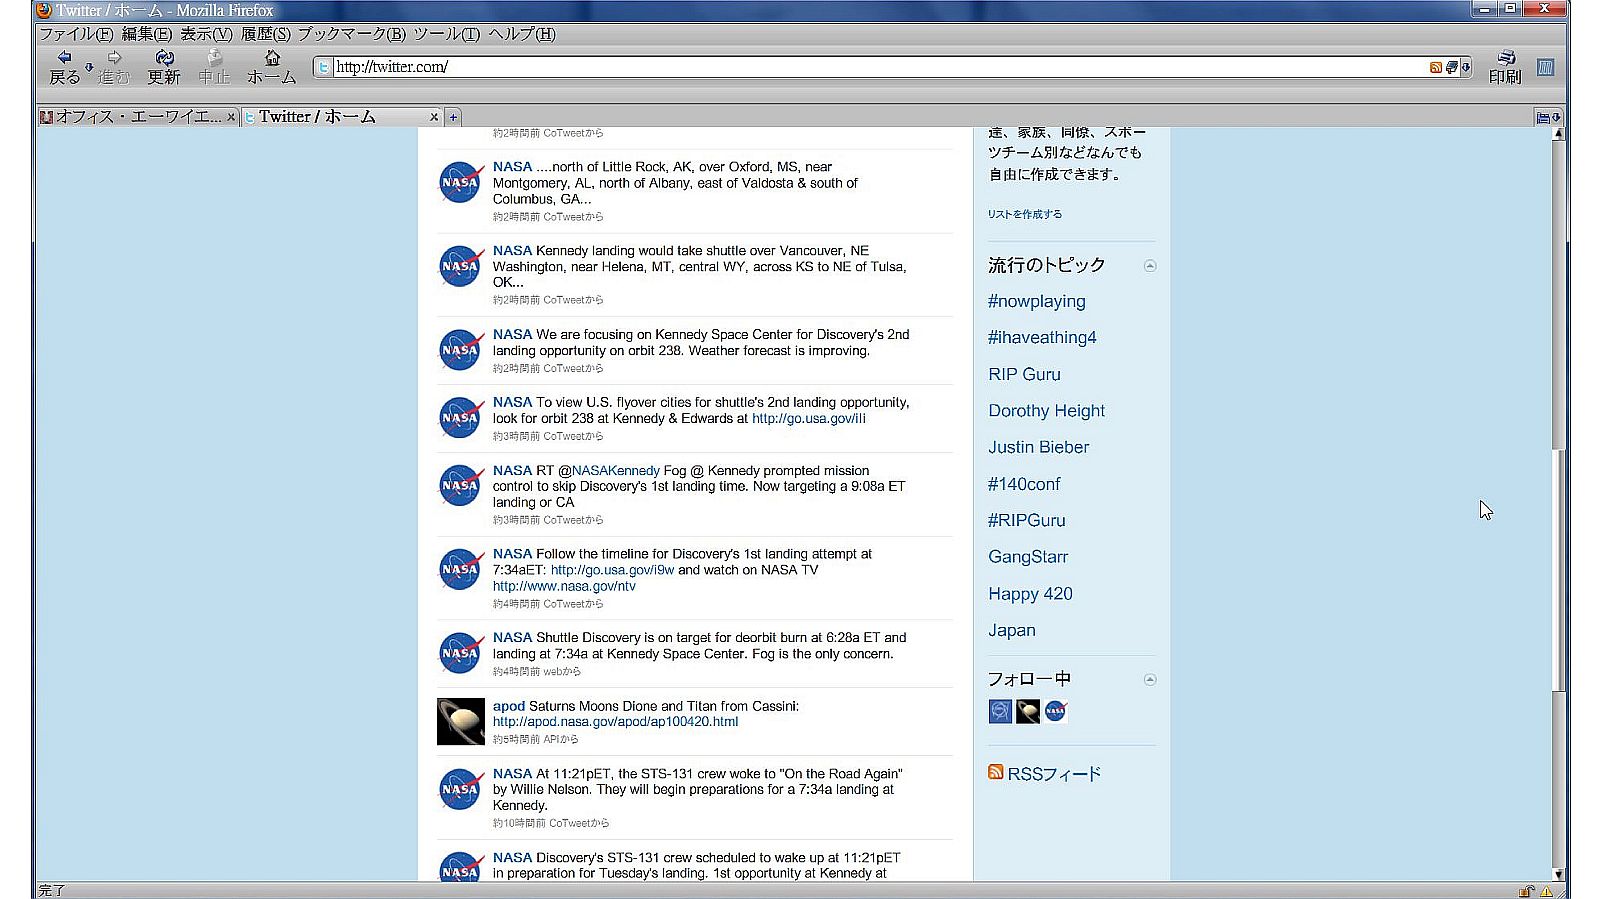Image resolution: width=1600 pixels, height=899 pixels.
Task: Click the Home (ホーム) toolbar button
Action: [271, 66]
